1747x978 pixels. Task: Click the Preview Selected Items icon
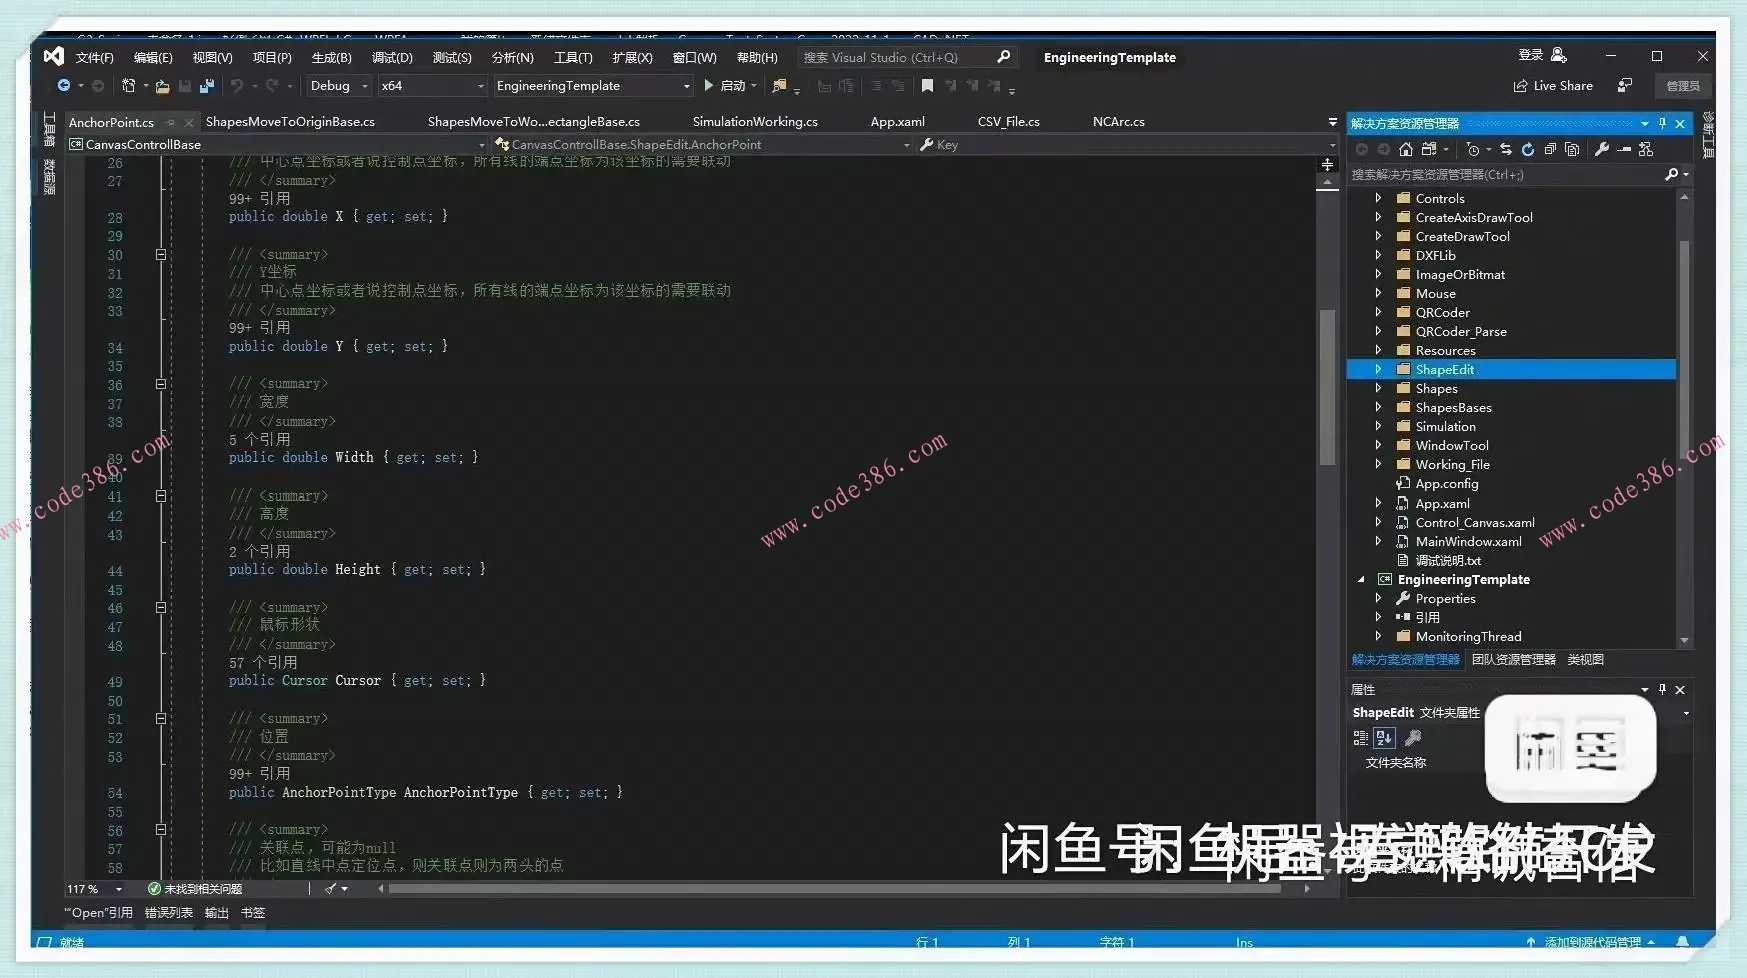click(x=1624, y=149)
